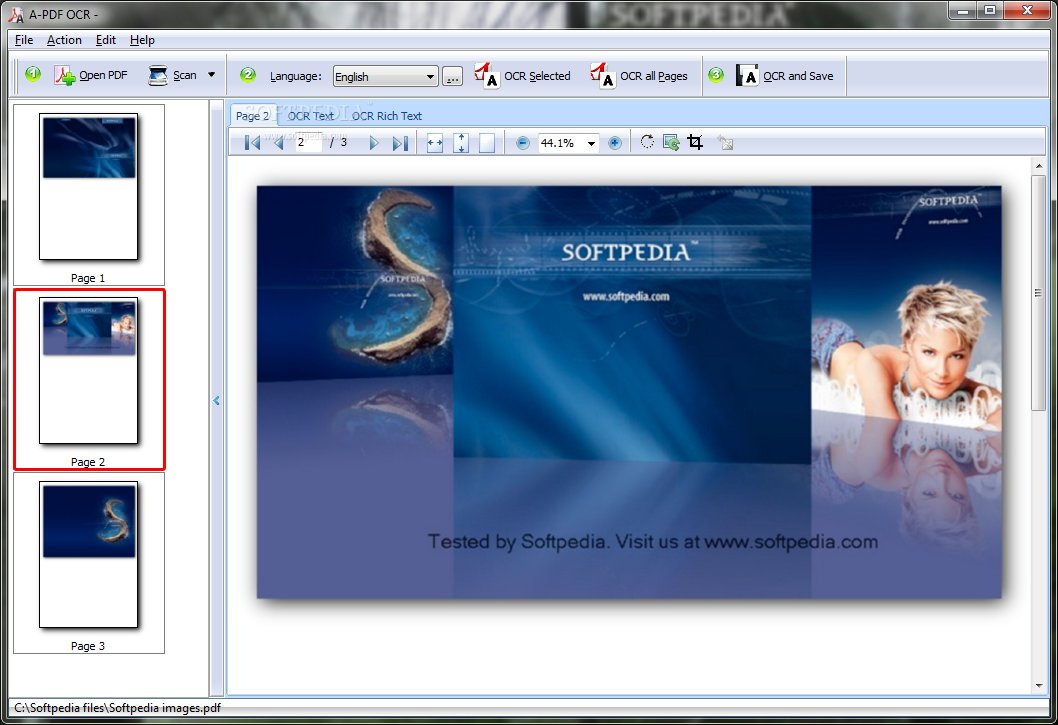Click the page number input field

pos(308,142)
